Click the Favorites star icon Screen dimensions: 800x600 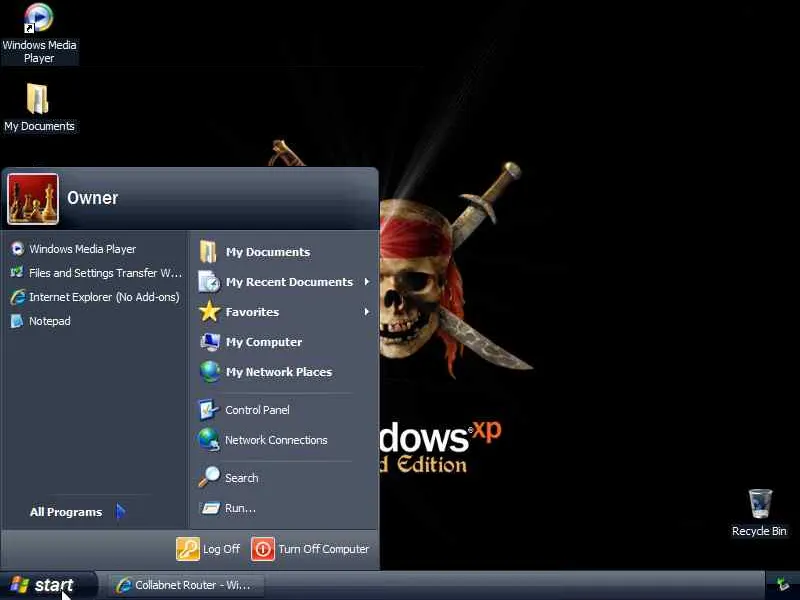pyautogui.click(x=209, y=311)
